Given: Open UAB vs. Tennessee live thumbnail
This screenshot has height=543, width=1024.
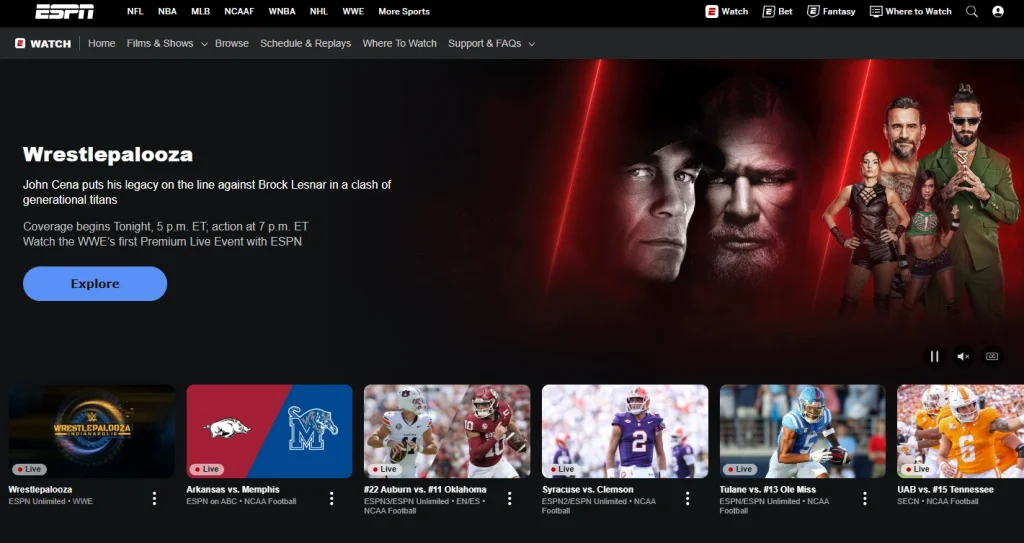Looking at the screenshot, I should (961, 431).
